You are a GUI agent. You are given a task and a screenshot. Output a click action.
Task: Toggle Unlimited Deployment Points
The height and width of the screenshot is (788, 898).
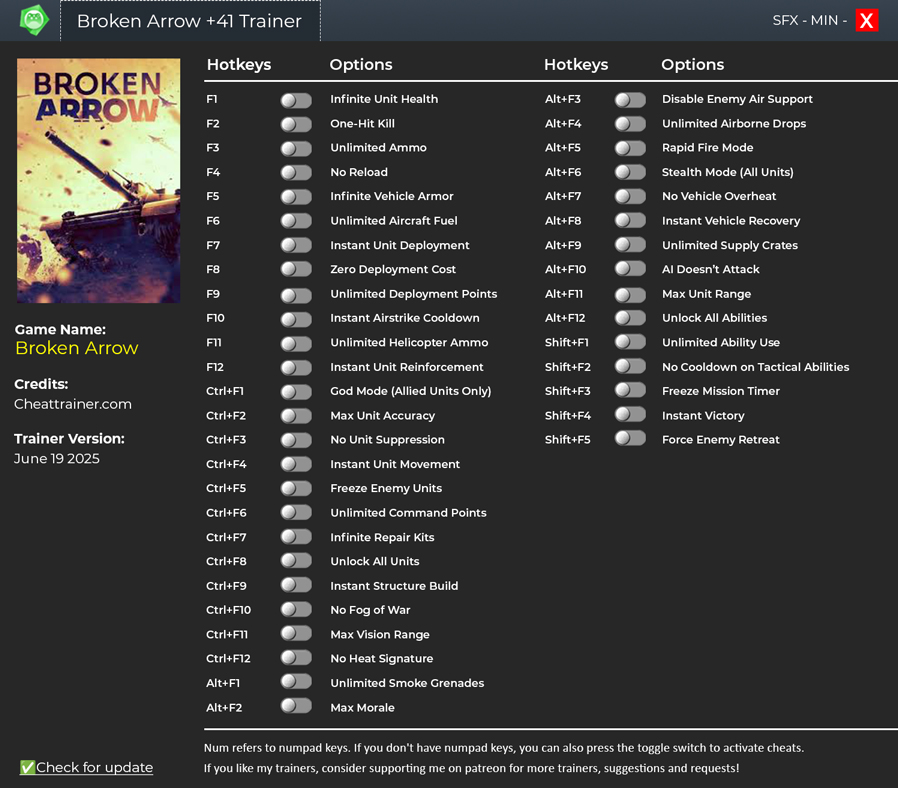click(296, 296)
